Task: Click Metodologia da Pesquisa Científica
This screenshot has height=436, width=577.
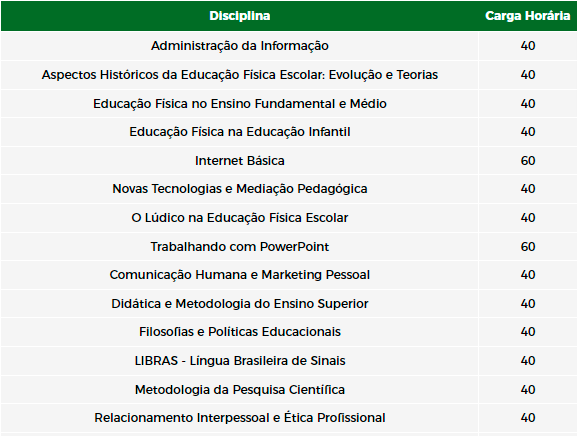Action: tap(240, 390)
